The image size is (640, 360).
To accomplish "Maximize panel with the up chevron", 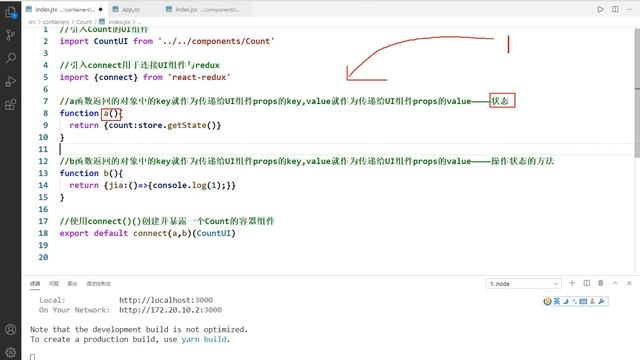I will tap(615, 283).
